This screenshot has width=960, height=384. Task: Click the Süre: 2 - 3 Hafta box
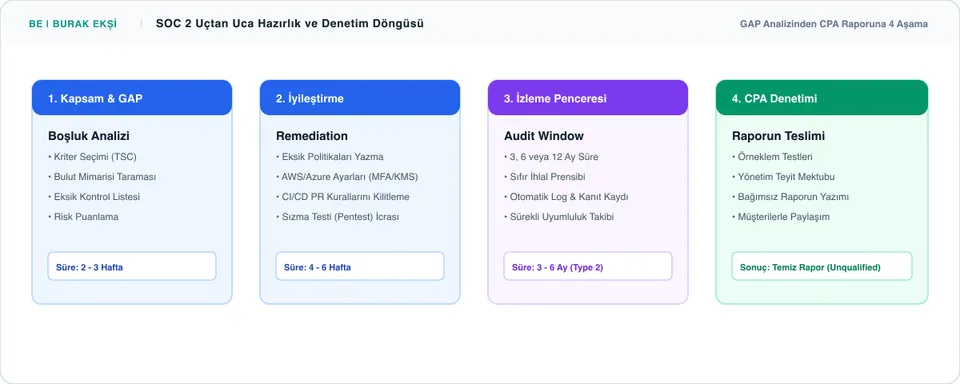[132, 266]
